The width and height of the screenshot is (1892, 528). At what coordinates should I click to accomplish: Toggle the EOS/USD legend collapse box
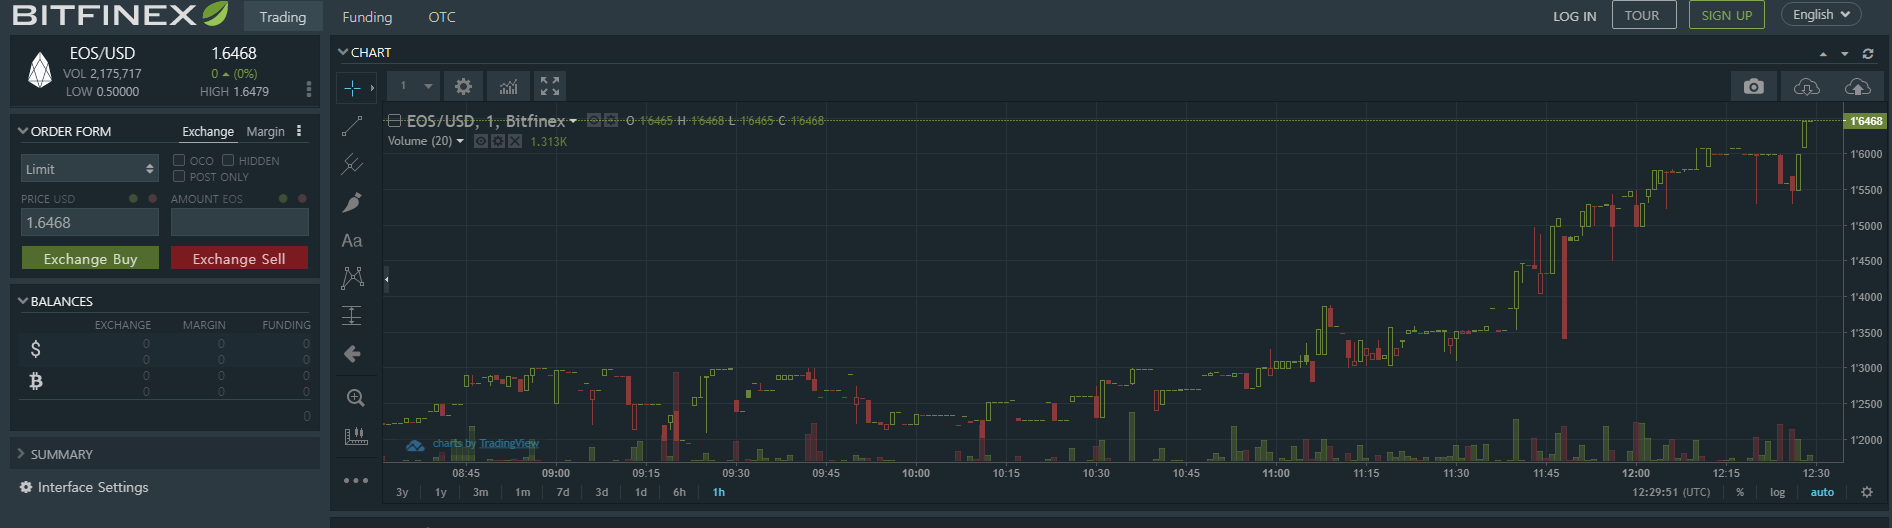click(394, 121)
